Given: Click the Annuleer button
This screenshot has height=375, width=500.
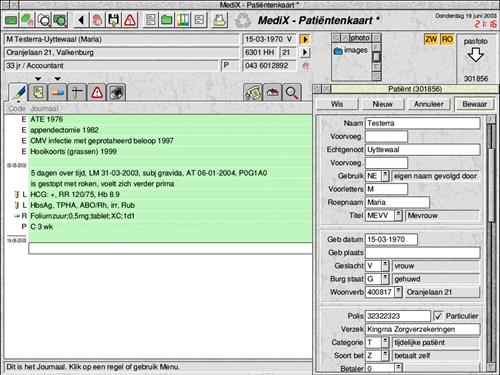Looking at the screenshot, I should (429, 104).
